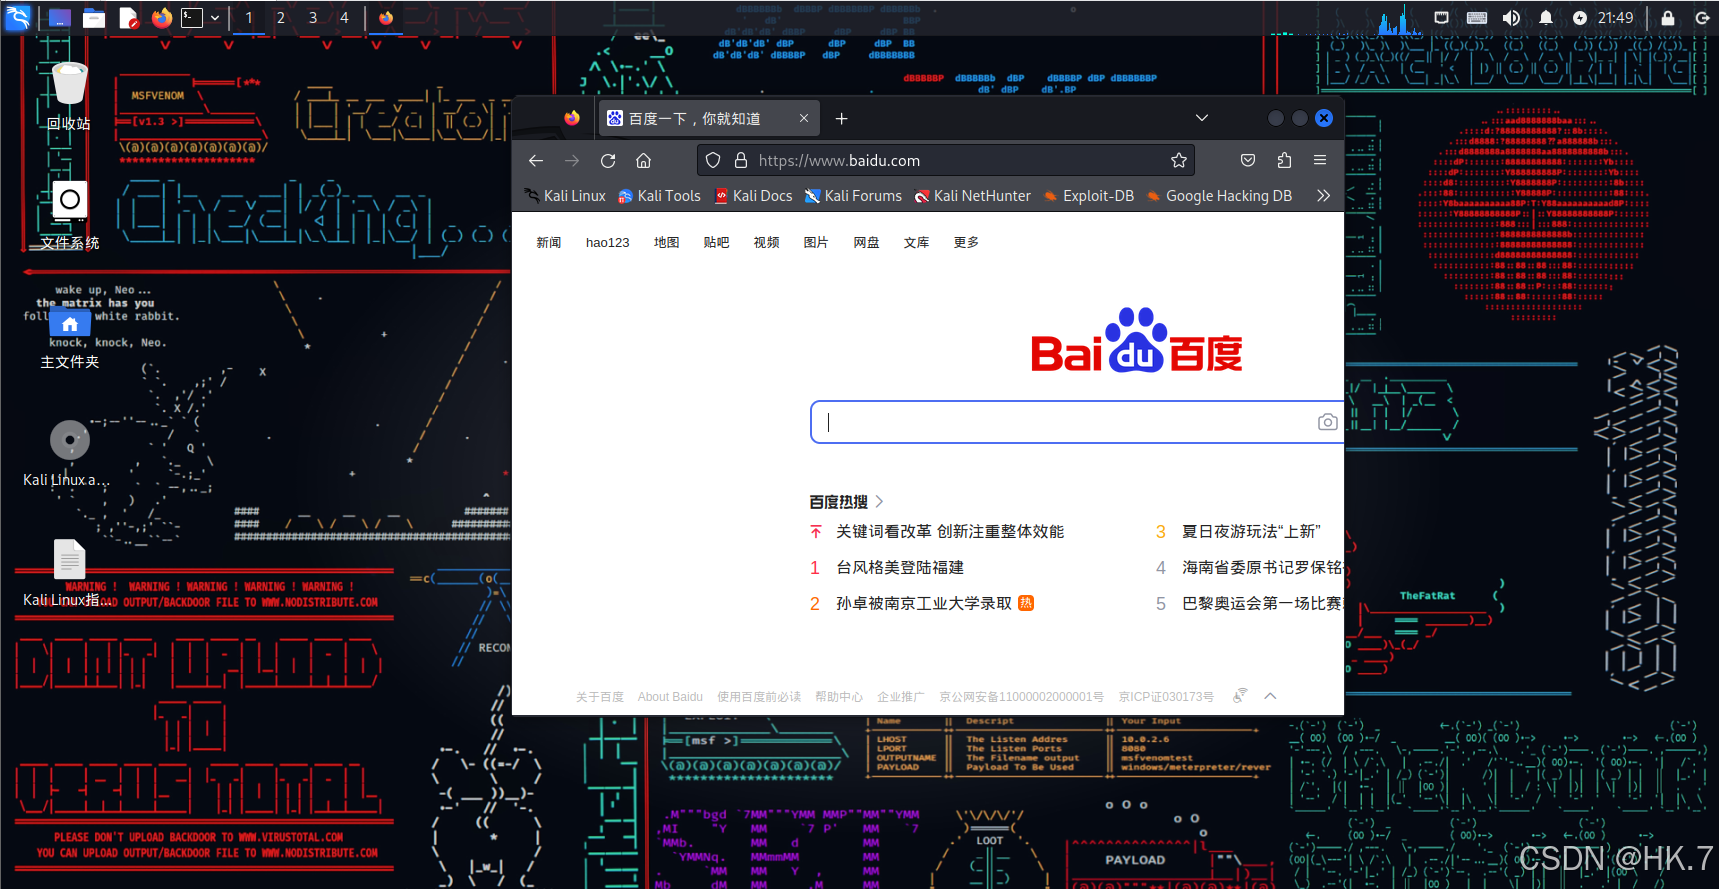The image size is (1719, 889).
Task: Open Baidu 网盘 navigation link
Action: pyautogui.click(x=866, y=243)
